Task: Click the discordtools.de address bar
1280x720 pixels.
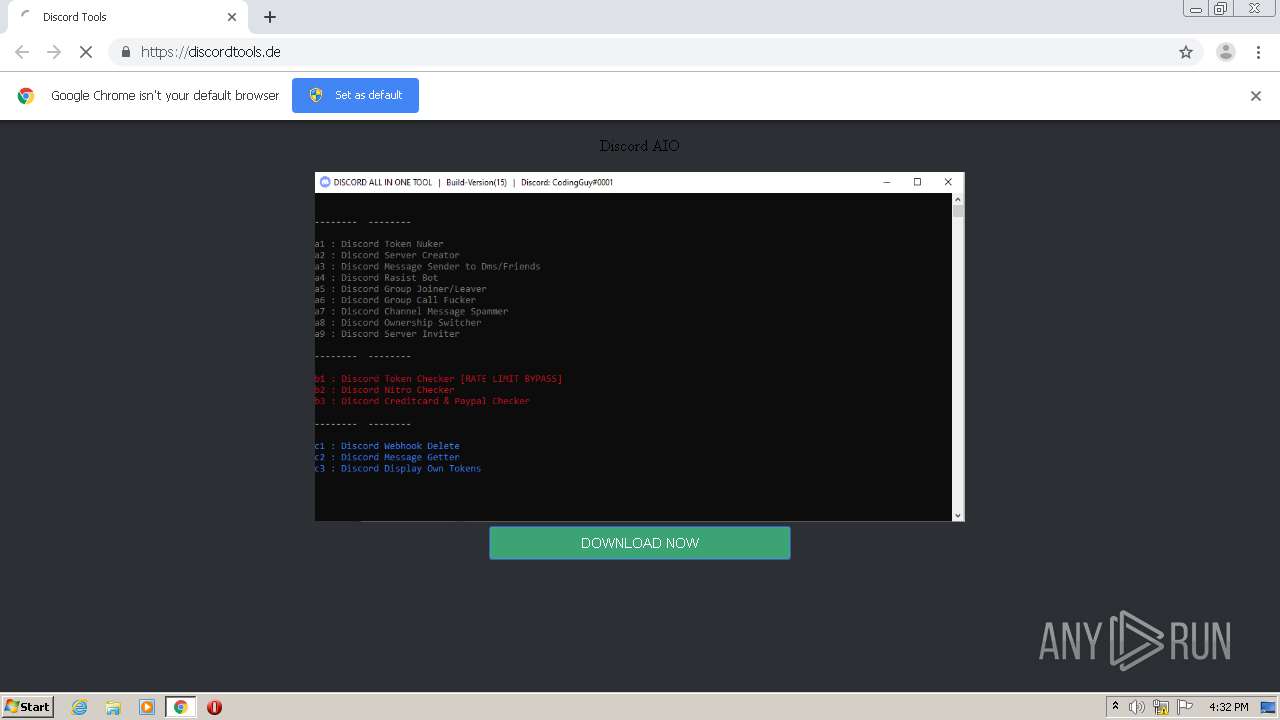Action: (x=640, y=52)
